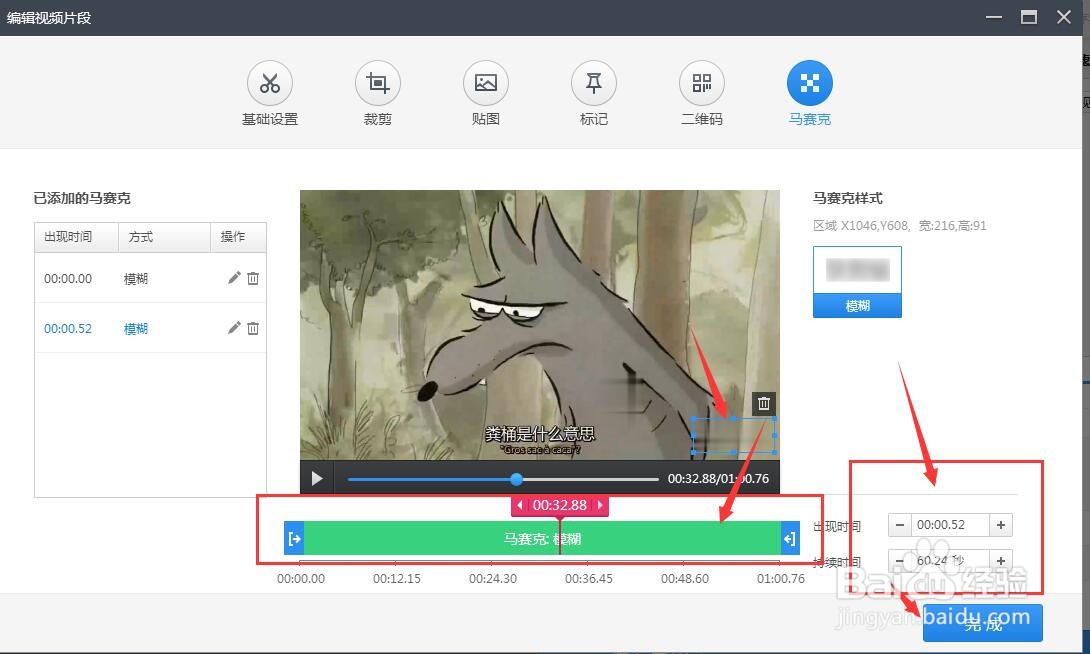Click the trash icon on video preview

763,403
